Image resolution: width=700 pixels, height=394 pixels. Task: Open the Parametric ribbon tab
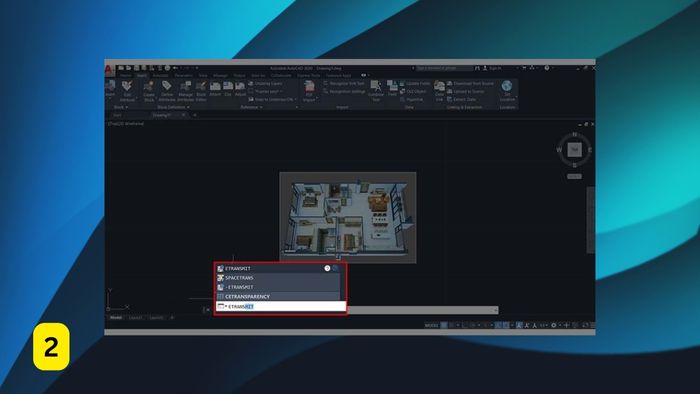(183, 75)
